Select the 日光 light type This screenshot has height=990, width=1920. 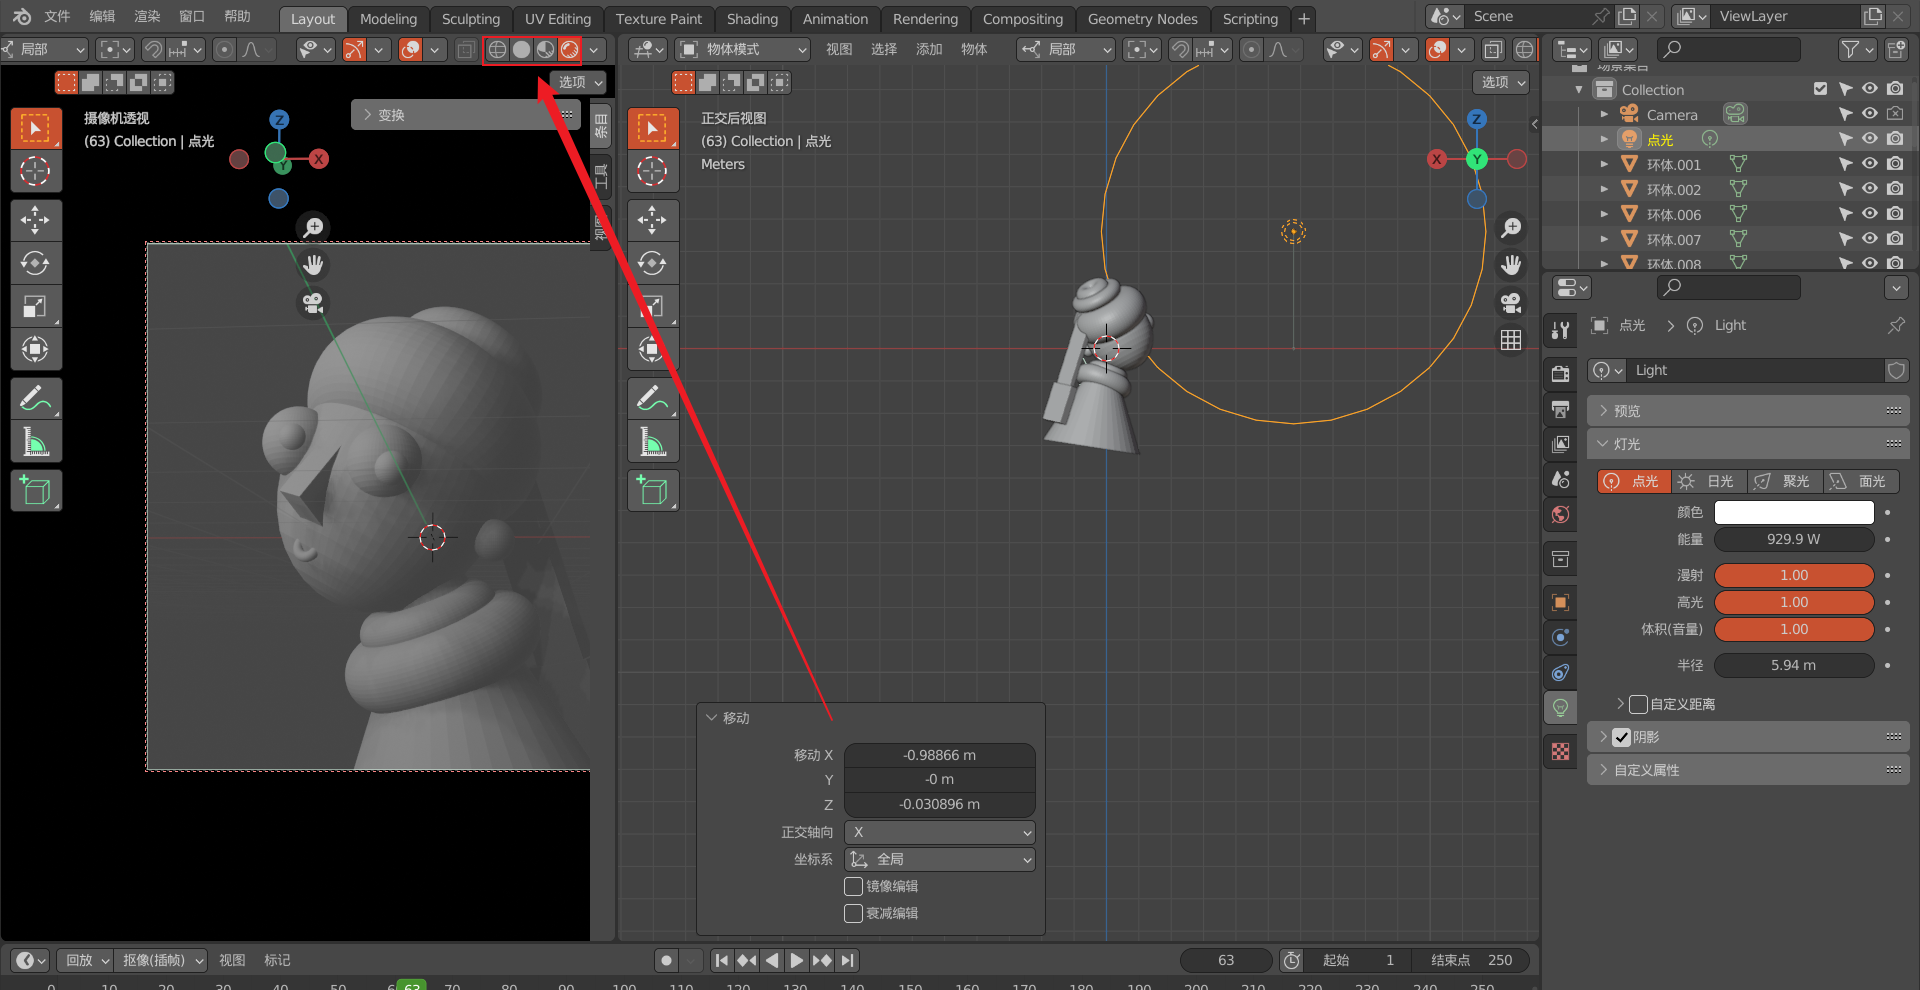pos(1709,481)
